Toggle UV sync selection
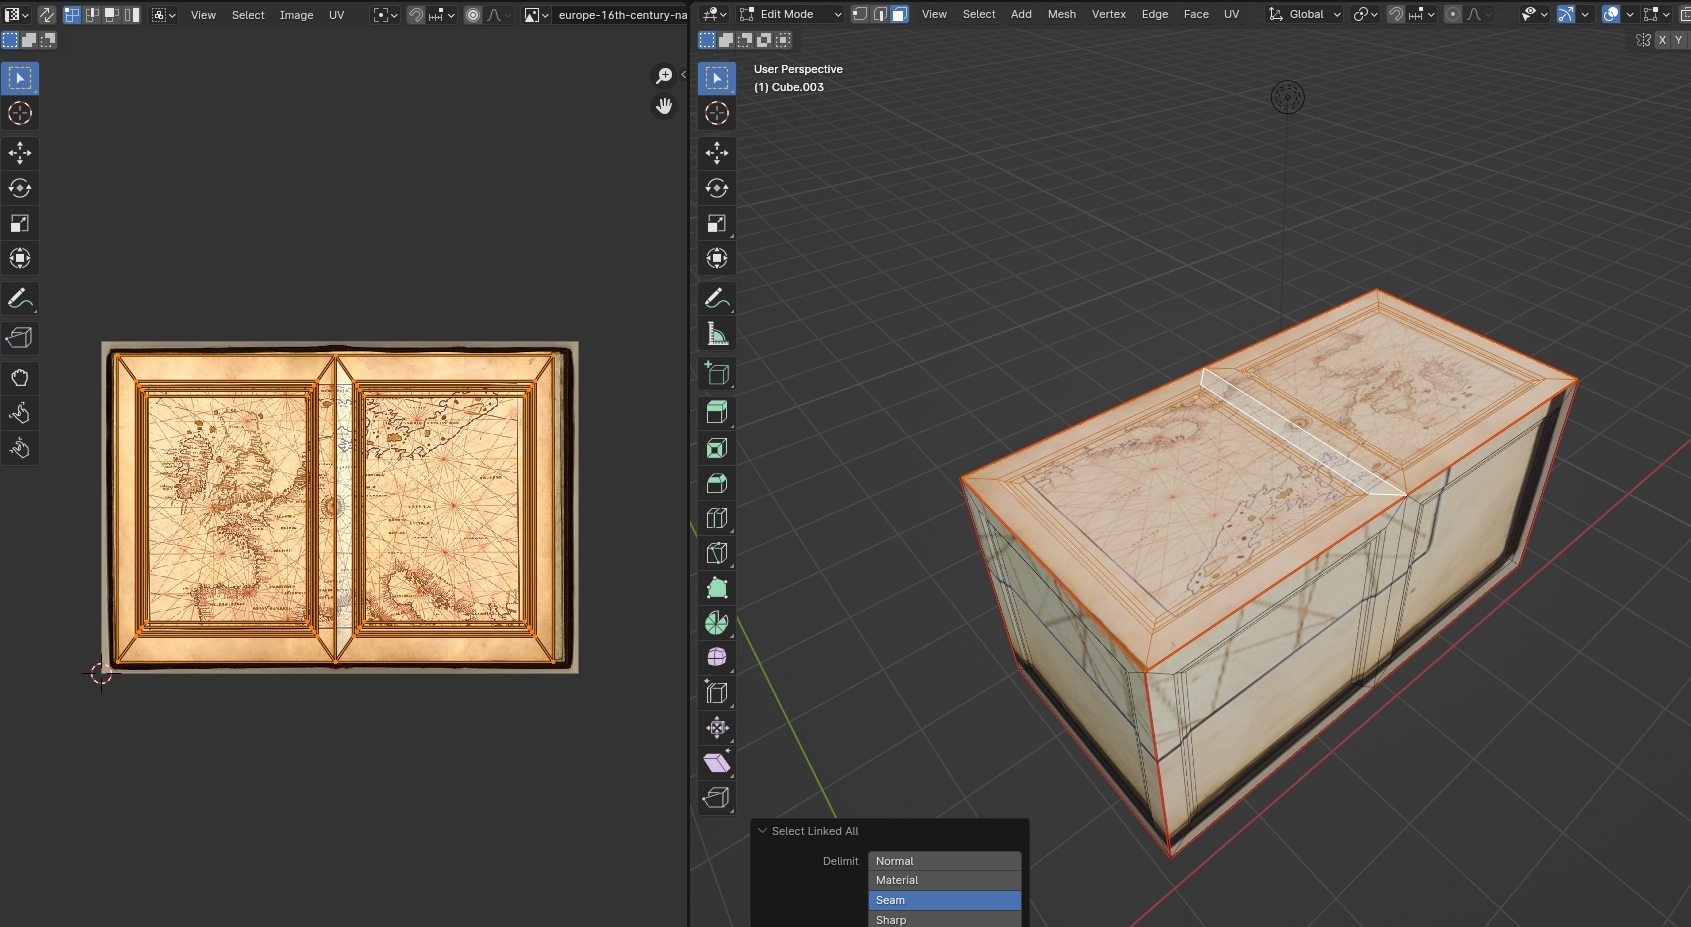The height and width of the screenshot is (927, 1691). tap(47, 15)
